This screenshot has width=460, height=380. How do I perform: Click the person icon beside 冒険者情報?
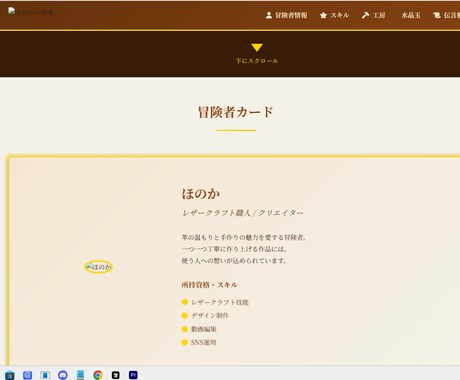(269, 15)
